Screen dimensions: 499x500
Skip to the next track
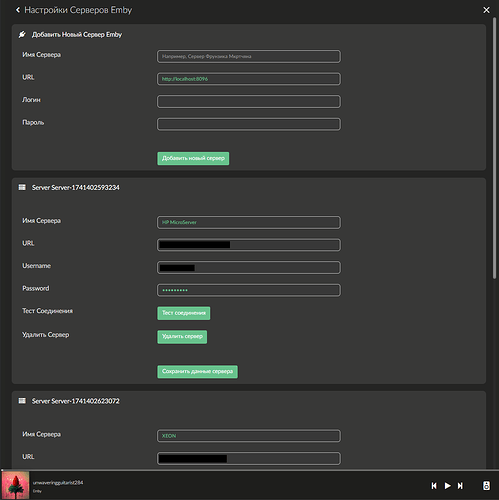tap(460, 486)
